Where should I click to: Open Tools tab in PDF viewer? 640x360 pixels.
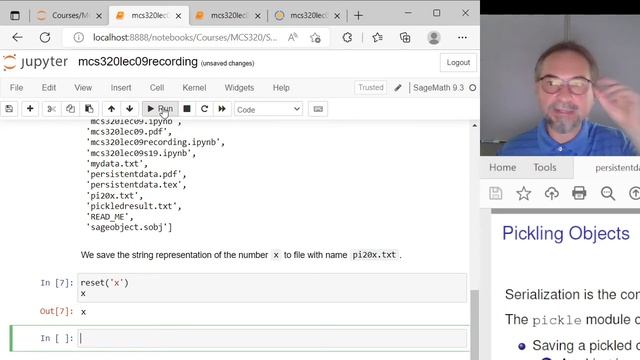544,167
